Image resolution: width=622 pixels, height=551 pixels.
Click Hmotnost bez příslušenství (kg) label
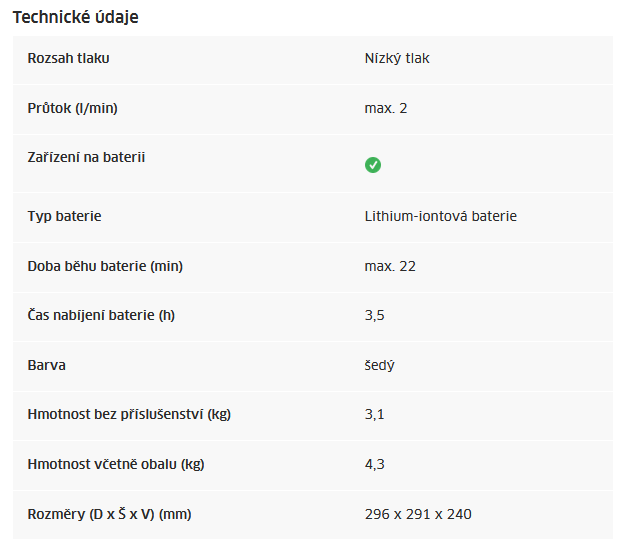coord(129,415)
